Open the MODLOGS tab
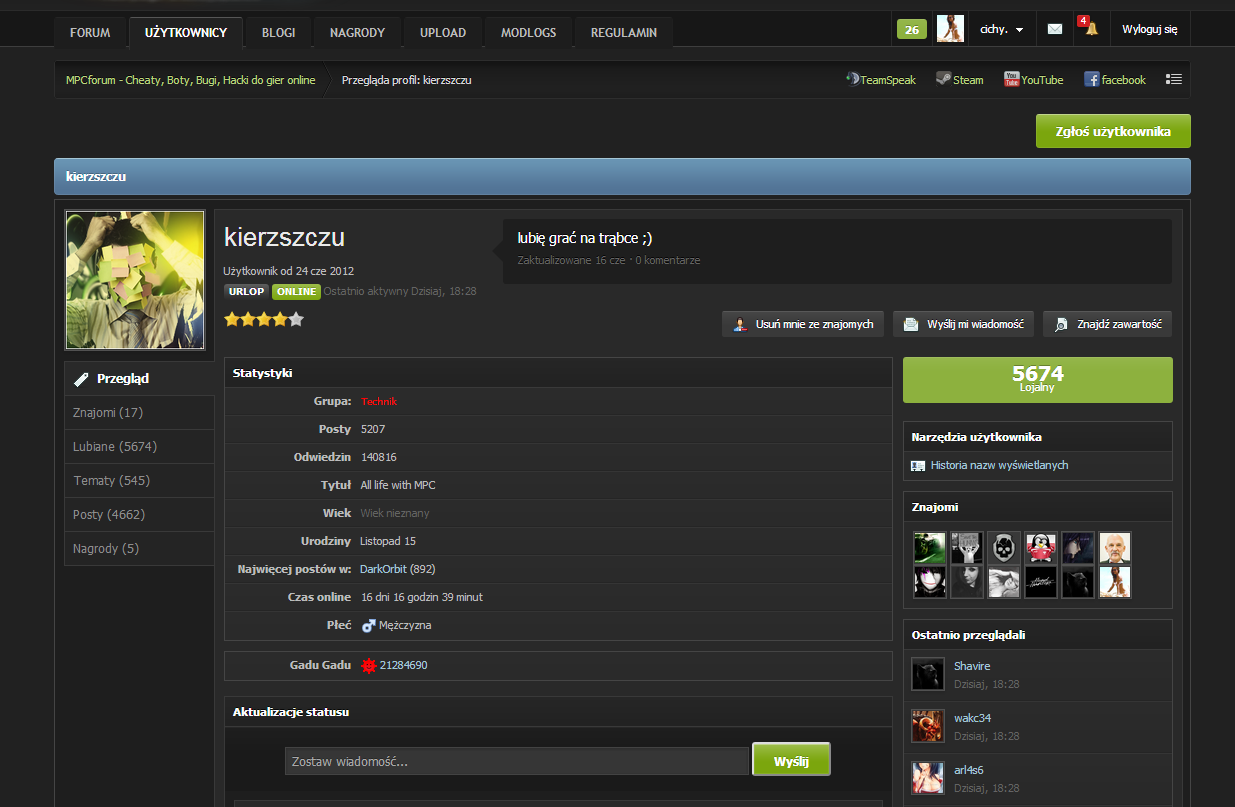 click(x=528, y=32)
